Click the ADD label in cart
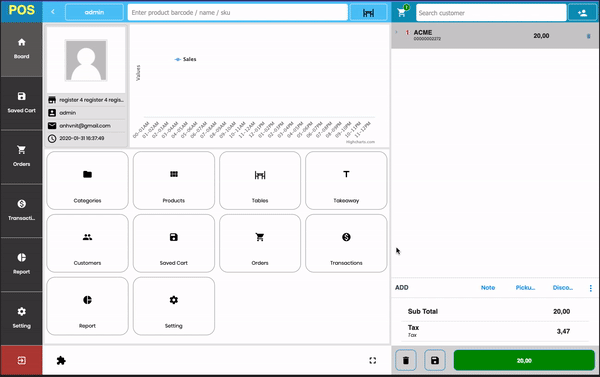 point(401,287)
